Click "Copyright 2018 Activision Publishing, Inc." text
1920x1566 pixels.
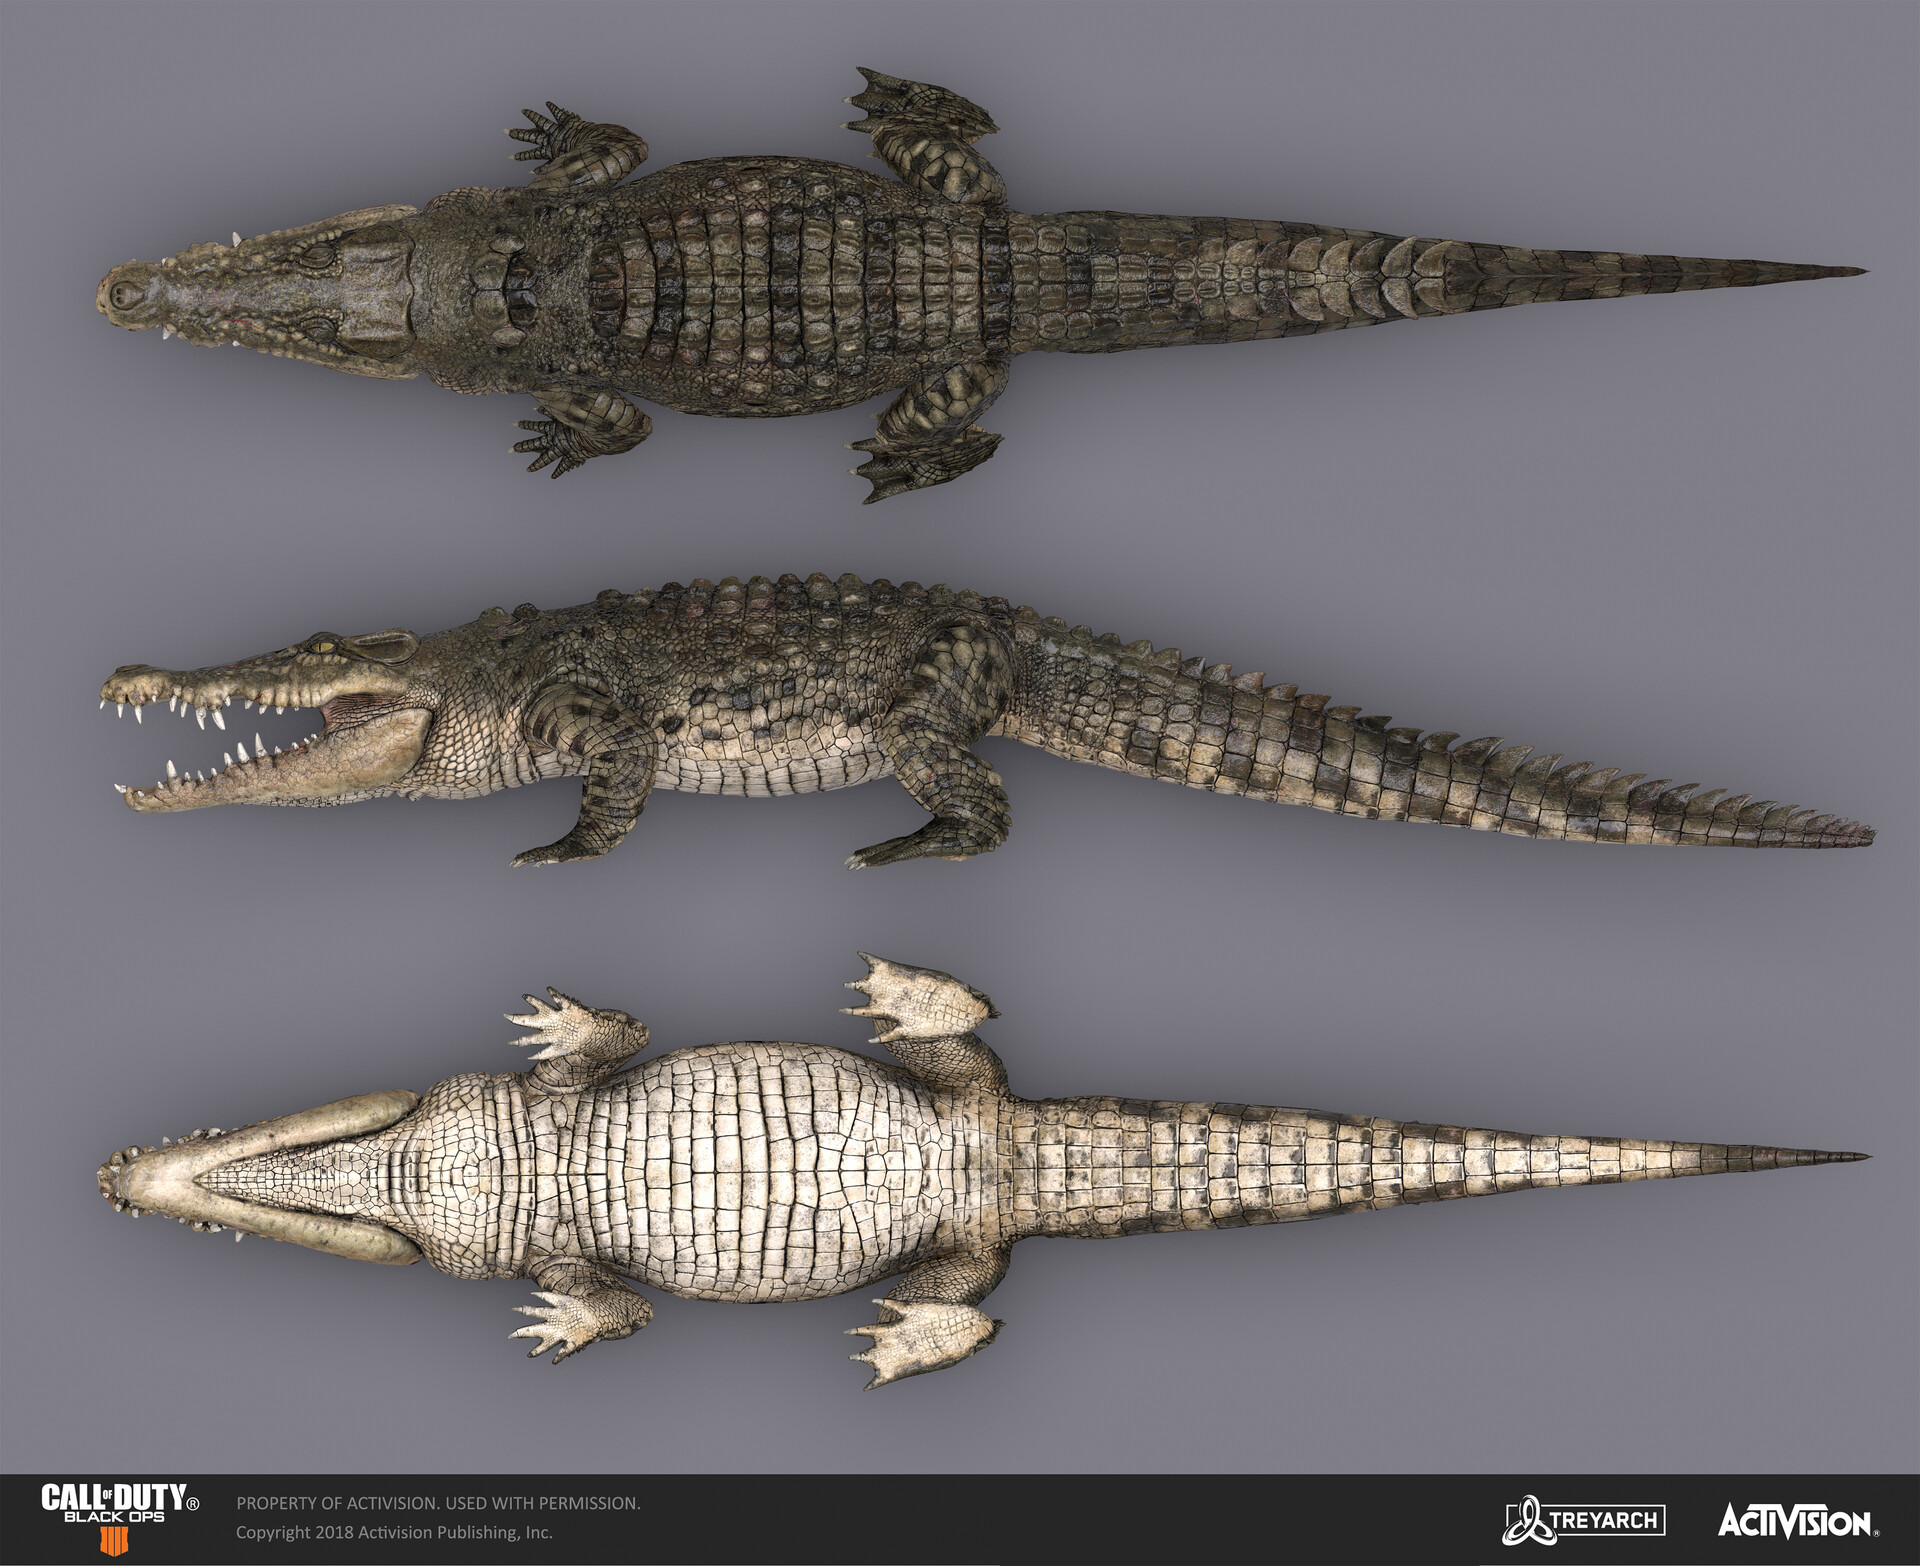(394, 1533)
